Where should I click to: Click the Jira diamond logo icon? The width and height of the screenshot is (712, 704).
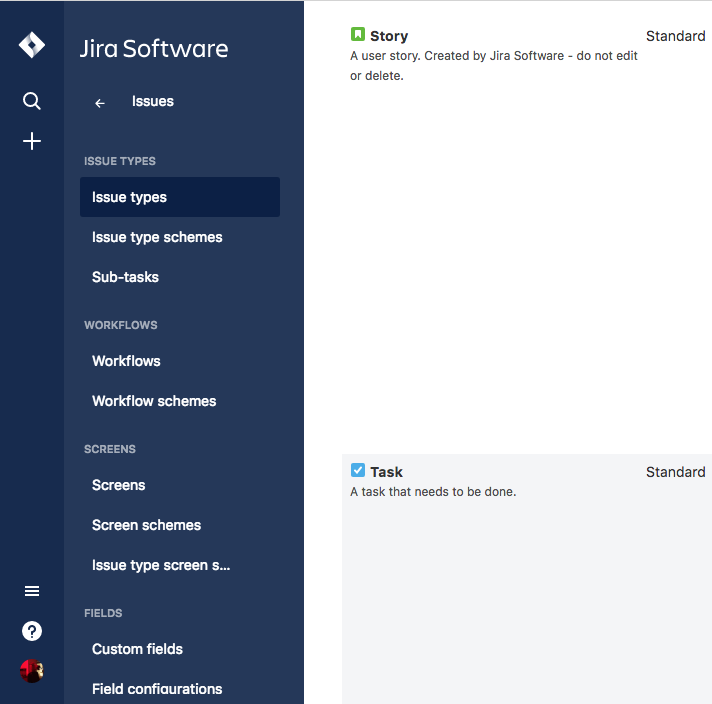tap(32, 45)
